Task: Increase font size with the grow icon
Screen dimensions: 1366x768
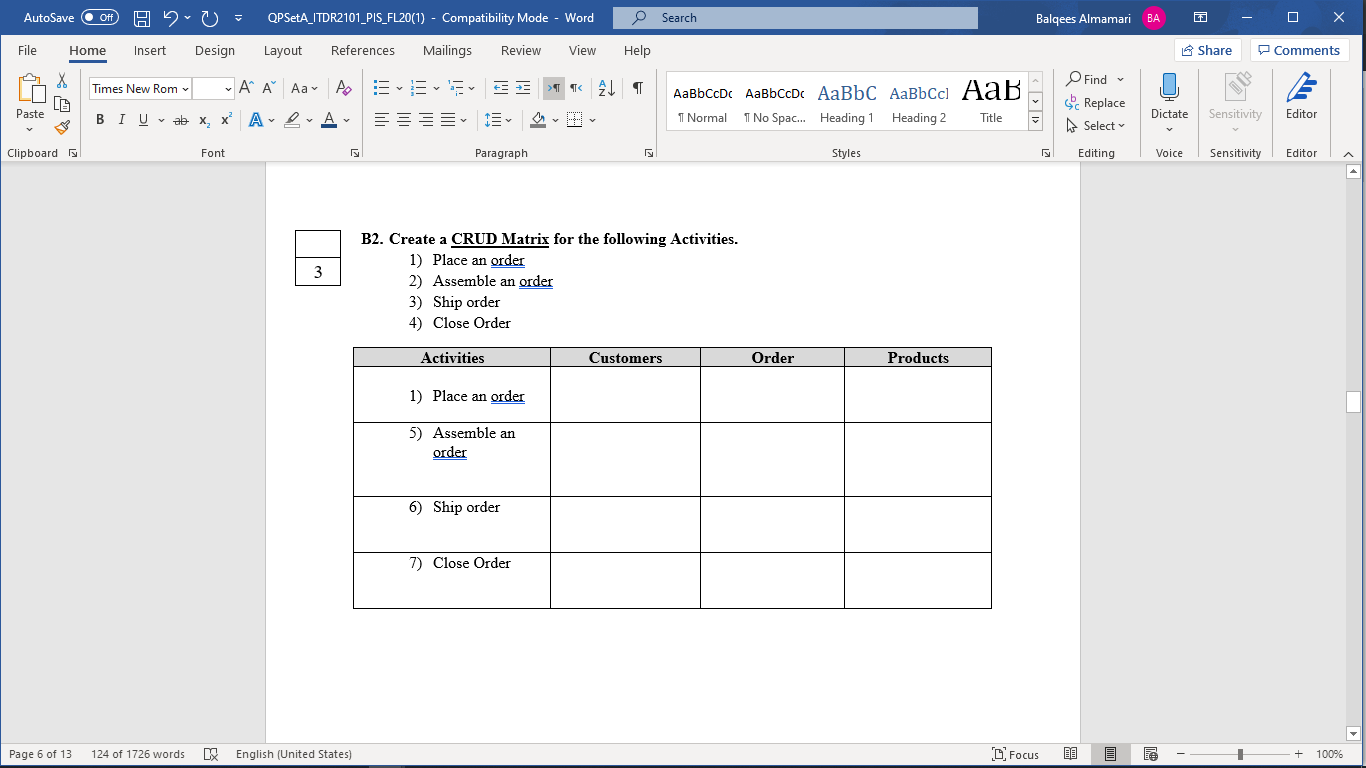Action: [x=247, y=88]
